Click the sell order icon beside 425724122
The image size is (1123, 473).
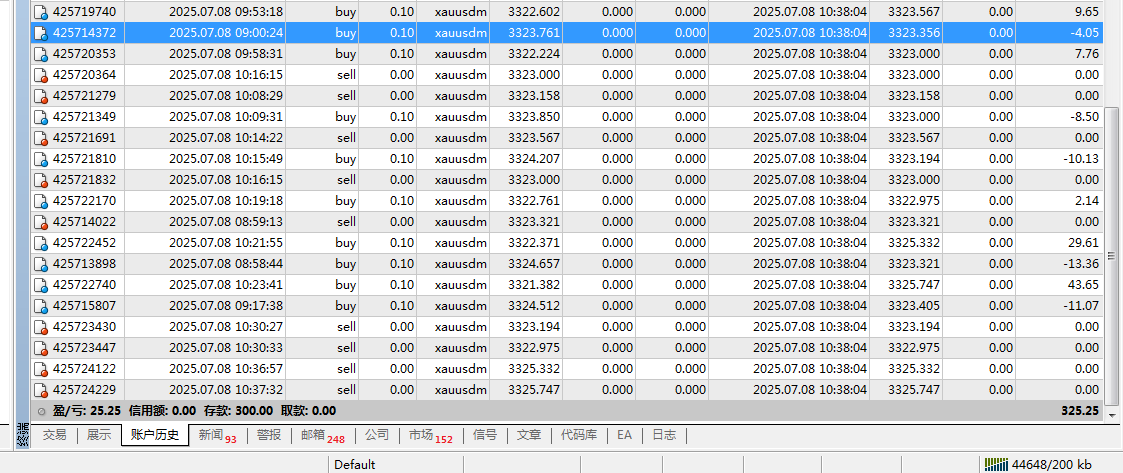pos(42,368)
